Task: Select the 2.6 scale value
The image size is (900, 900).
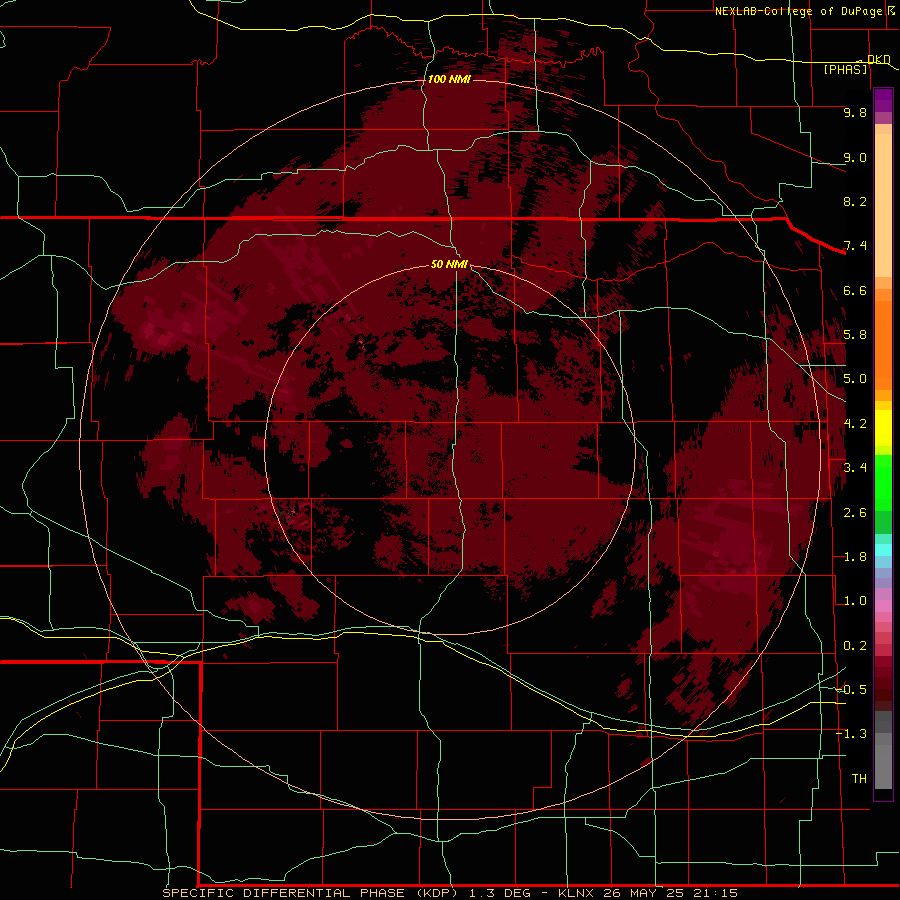Action: pyautogui.click(x=855, y=513)
